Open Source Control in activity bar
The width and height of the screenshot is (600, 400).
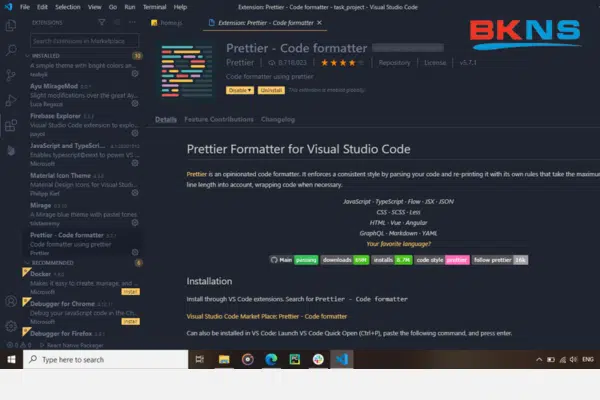(x=11, y=75)
